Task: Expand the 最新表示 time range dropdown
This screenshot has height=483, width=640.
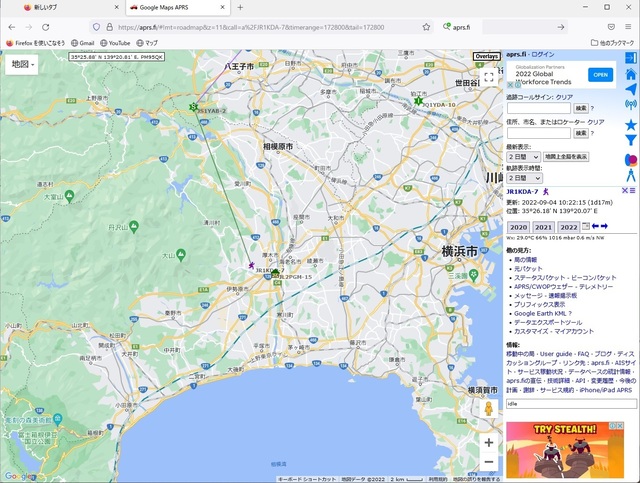Action: (x=522, y=157)
